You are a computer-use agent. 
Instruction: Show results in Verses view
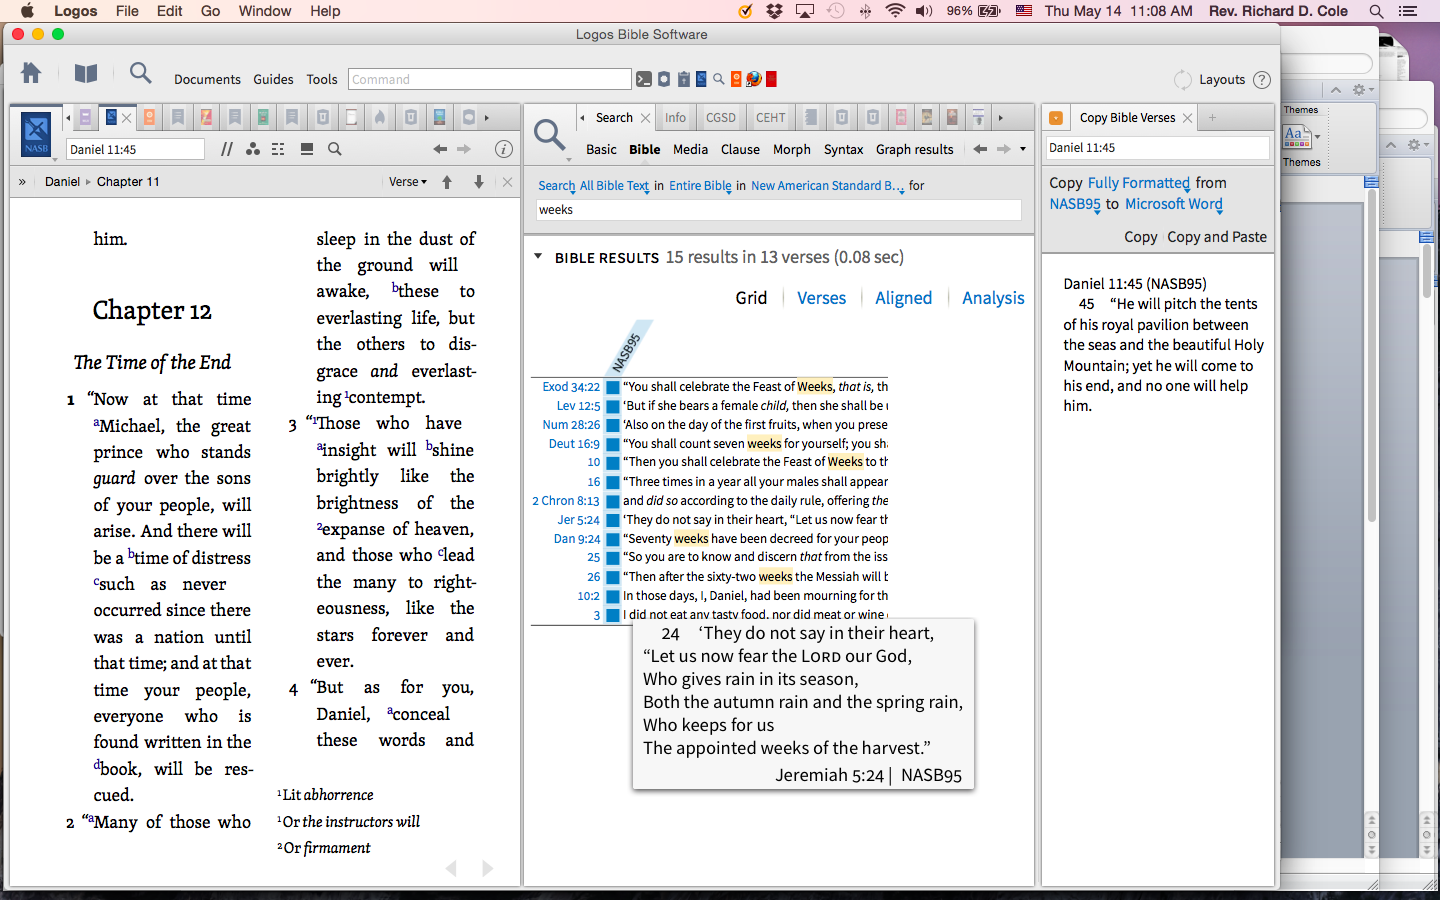point(821,298)
